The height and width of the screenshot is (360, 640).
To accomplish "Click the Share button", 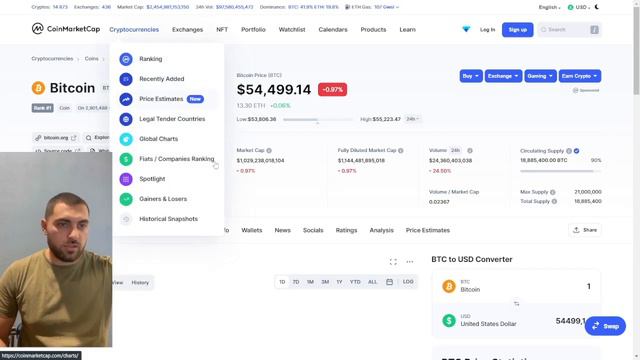I will 585,230.
